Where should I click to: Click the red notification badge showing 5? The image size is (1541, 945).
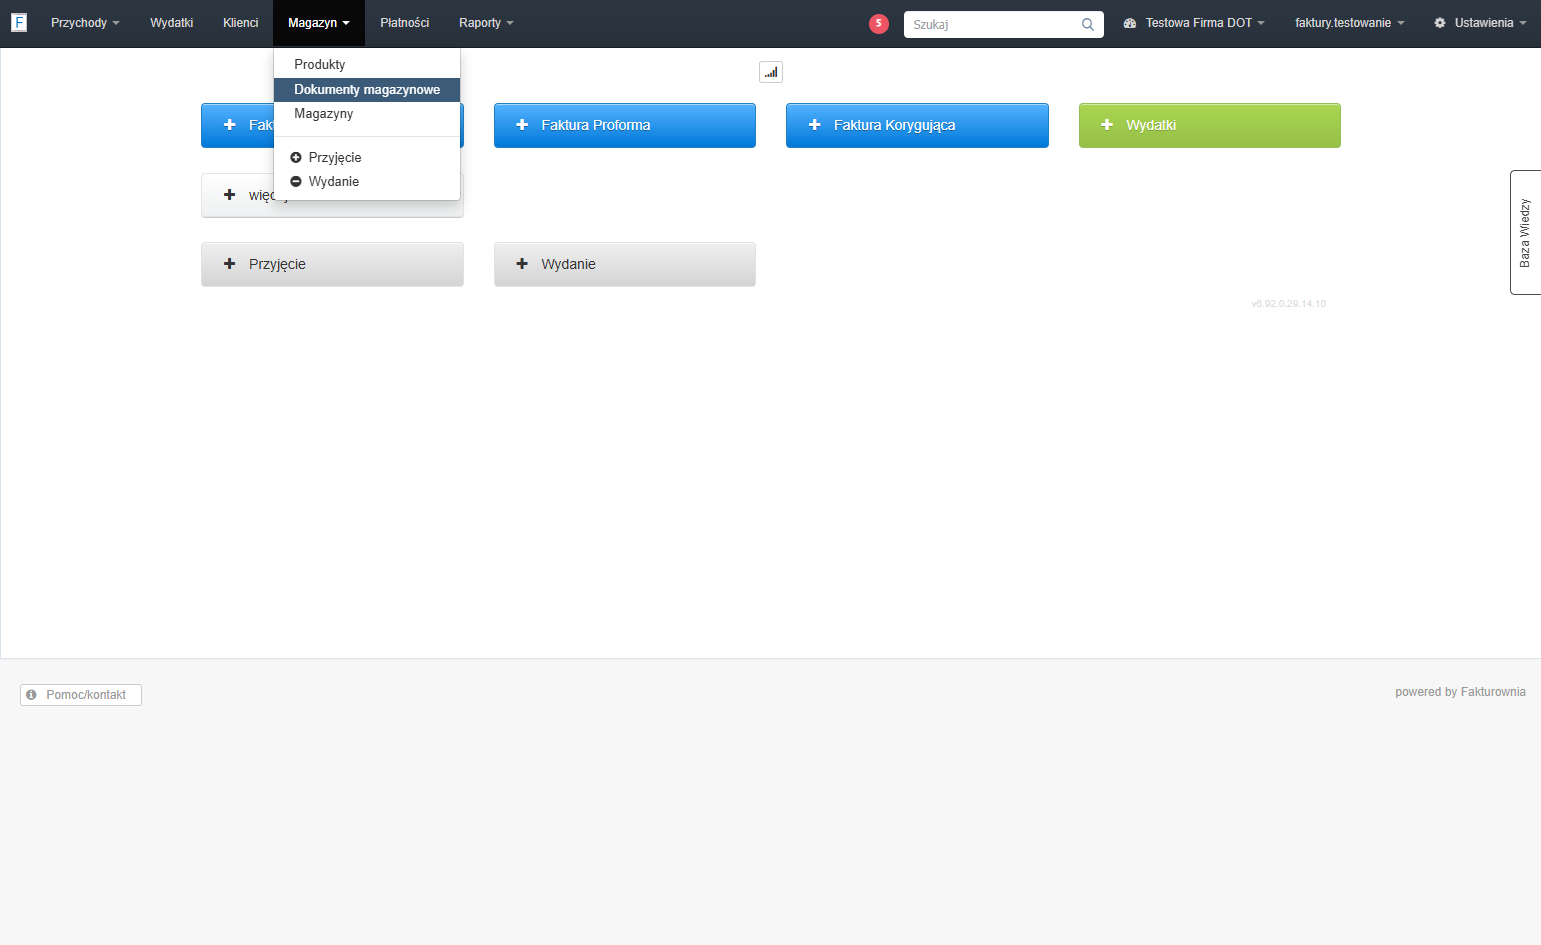click(879, 23)
